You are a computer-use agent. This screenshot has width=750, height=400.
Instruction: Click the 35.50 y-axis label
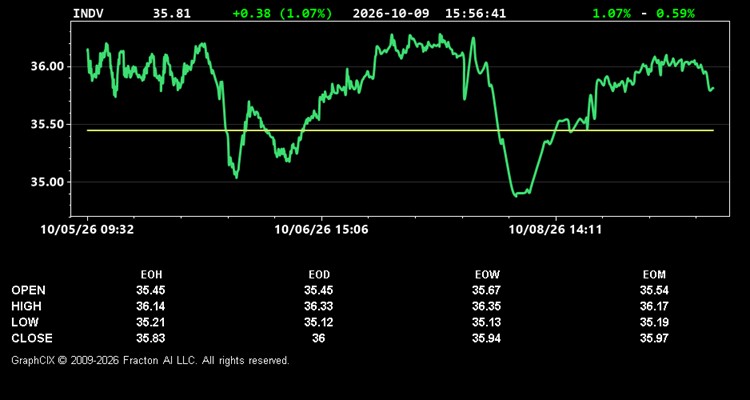[47, 124]
